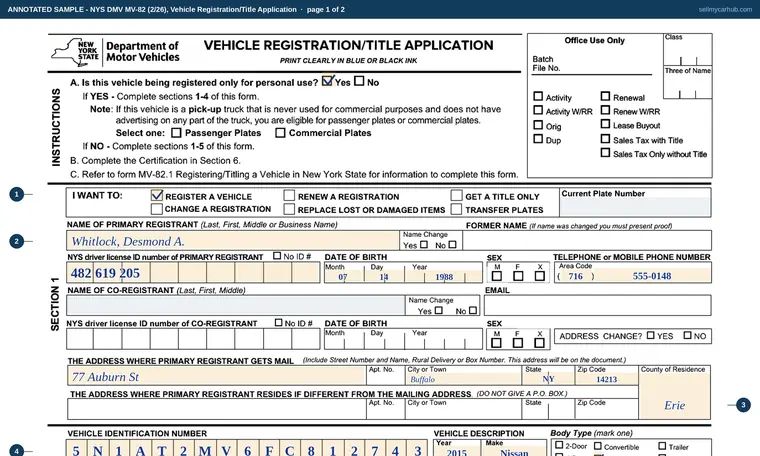
Task: Check the Activity W/RR box
Action: tap(538, 110)
